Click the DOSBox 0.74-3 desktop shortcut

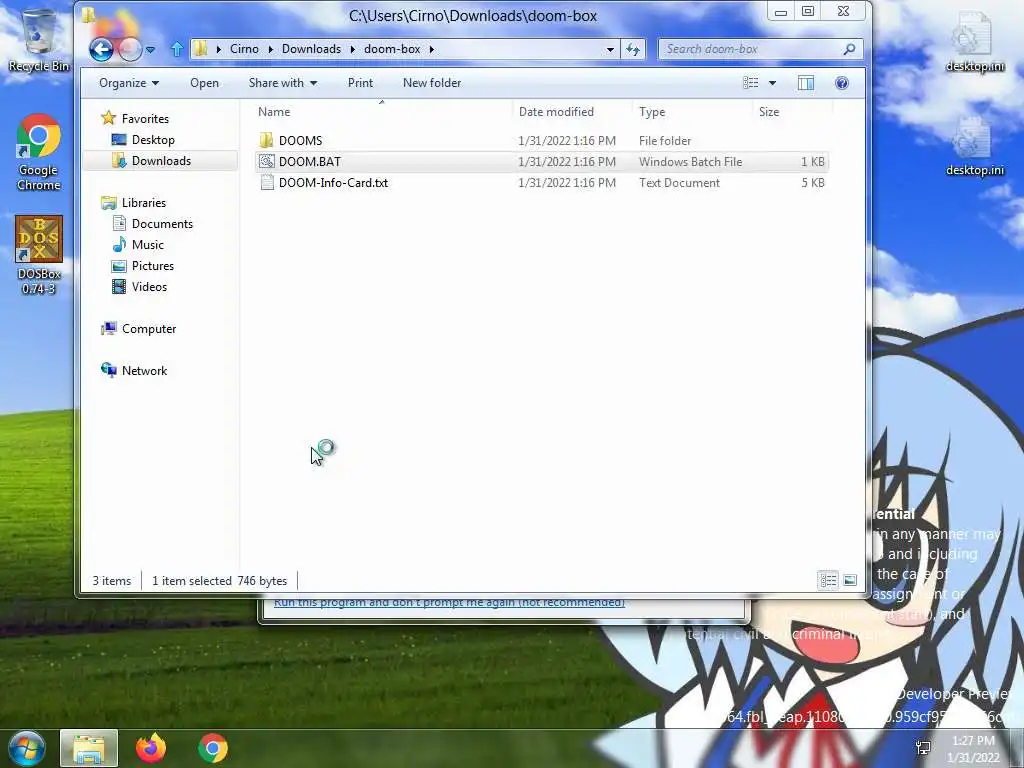click(39, 255)
